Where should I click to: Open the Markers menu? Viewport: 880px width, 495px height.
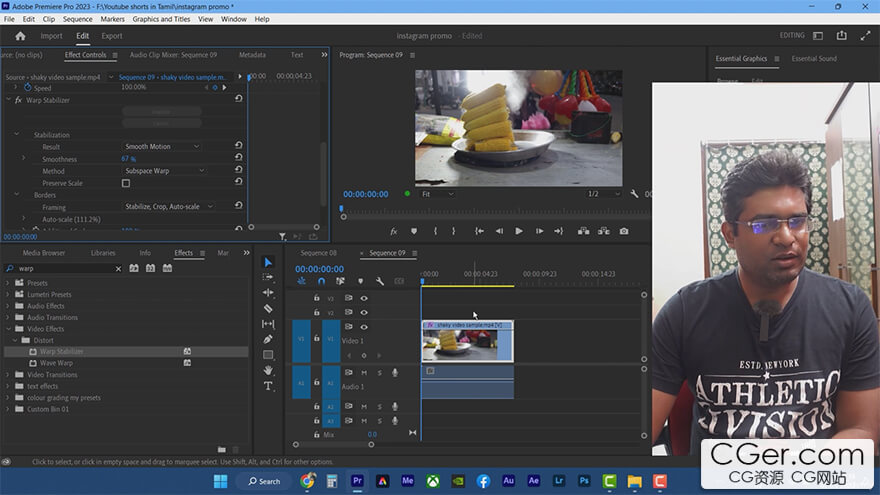pos(112,19)
